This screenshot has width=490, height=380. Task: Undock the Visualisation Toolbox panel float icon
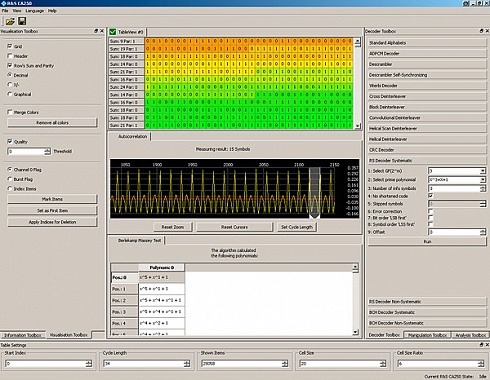coord(96,31)
